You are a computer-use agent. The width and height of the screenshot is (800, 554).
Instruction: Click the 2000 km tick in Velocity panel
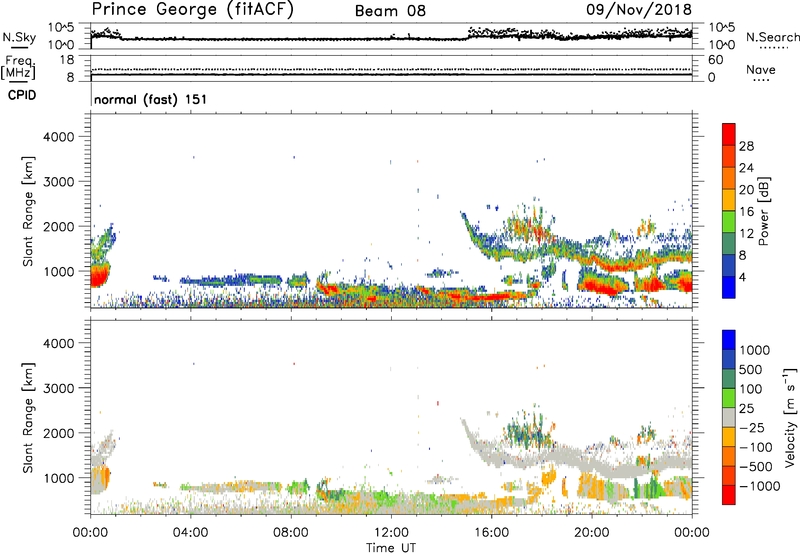tap(59, 433)
